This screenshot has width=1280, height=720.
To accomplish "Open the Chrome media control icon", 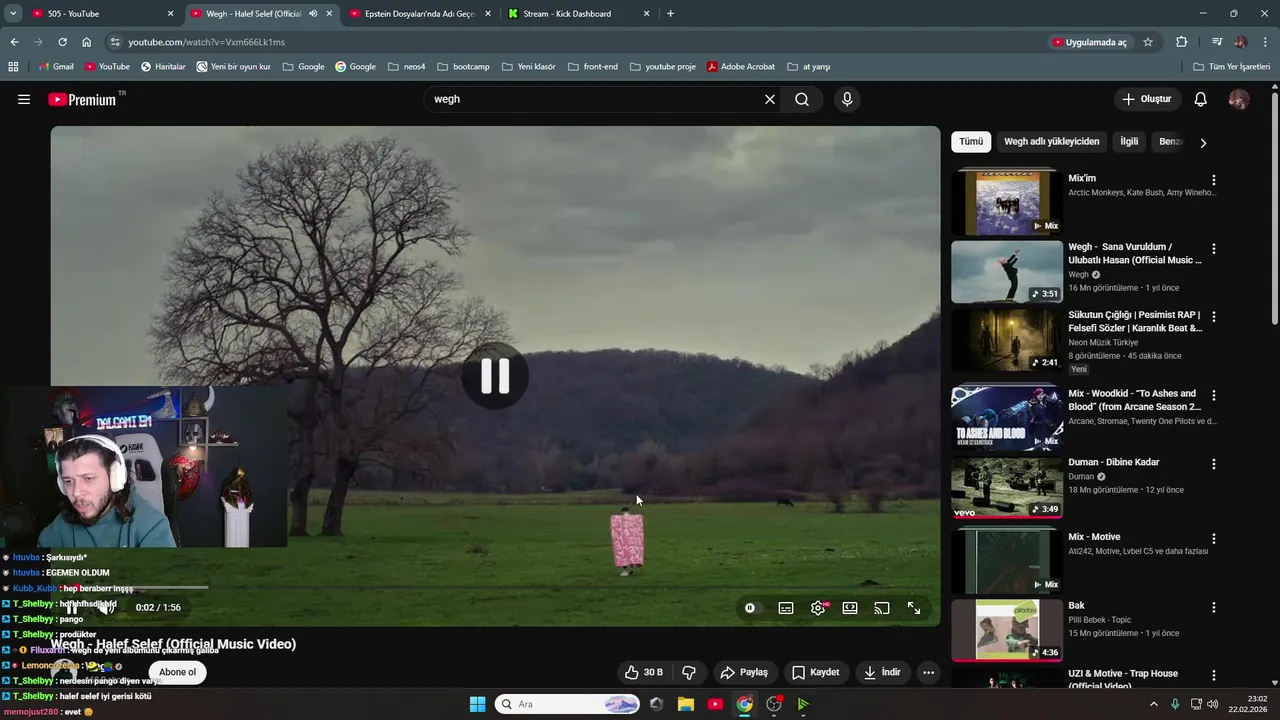I will click(x=1217, y=42).
